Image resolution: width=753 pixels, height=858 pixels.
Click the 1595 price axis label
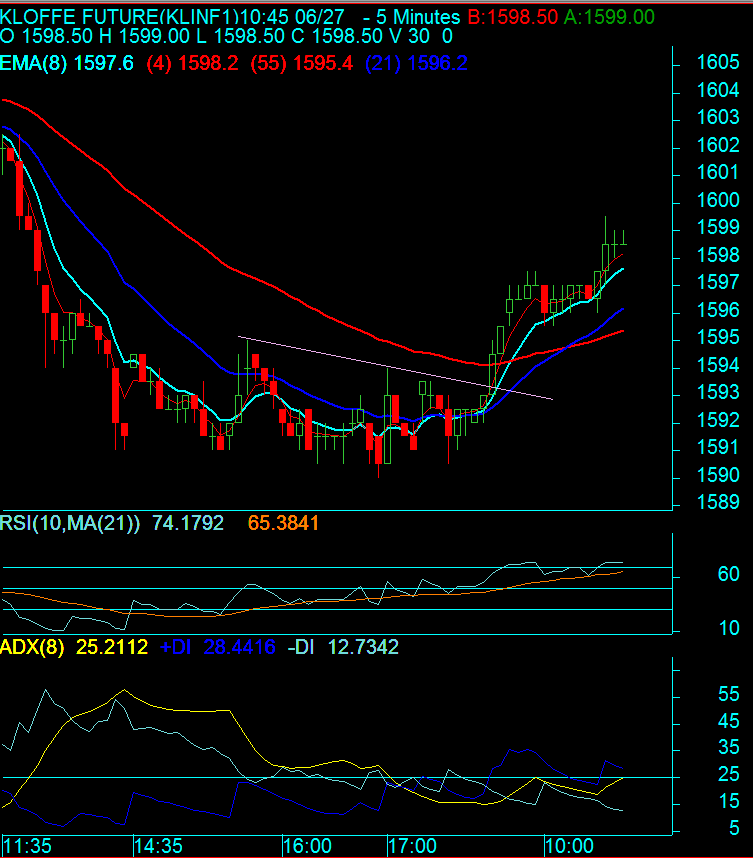718,337
